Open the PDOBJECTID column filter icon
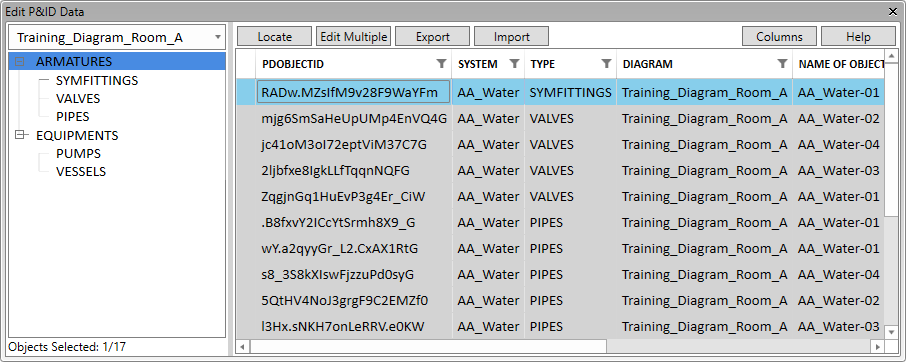Screen dimensions: 906x362 pyautogui.click(x=441, y=64)
